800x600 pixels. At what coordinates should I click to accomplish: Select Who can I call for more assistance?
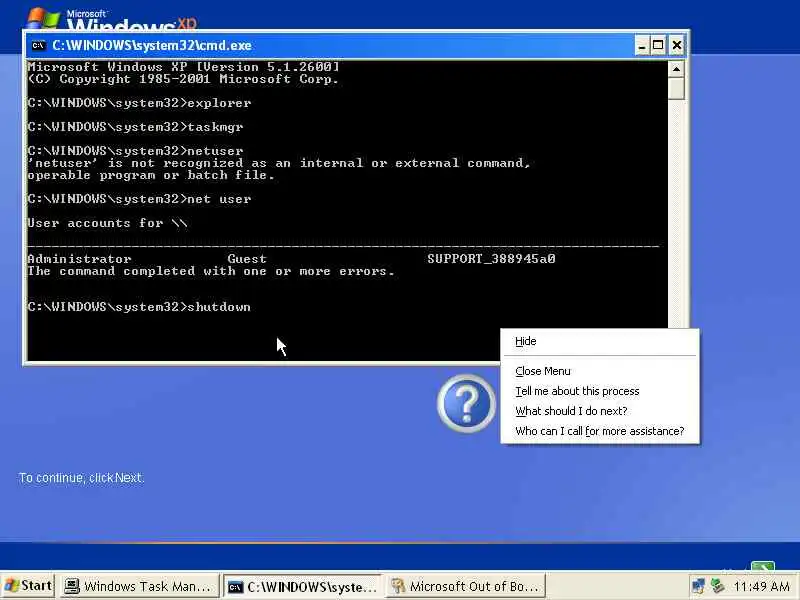[599, 431]
